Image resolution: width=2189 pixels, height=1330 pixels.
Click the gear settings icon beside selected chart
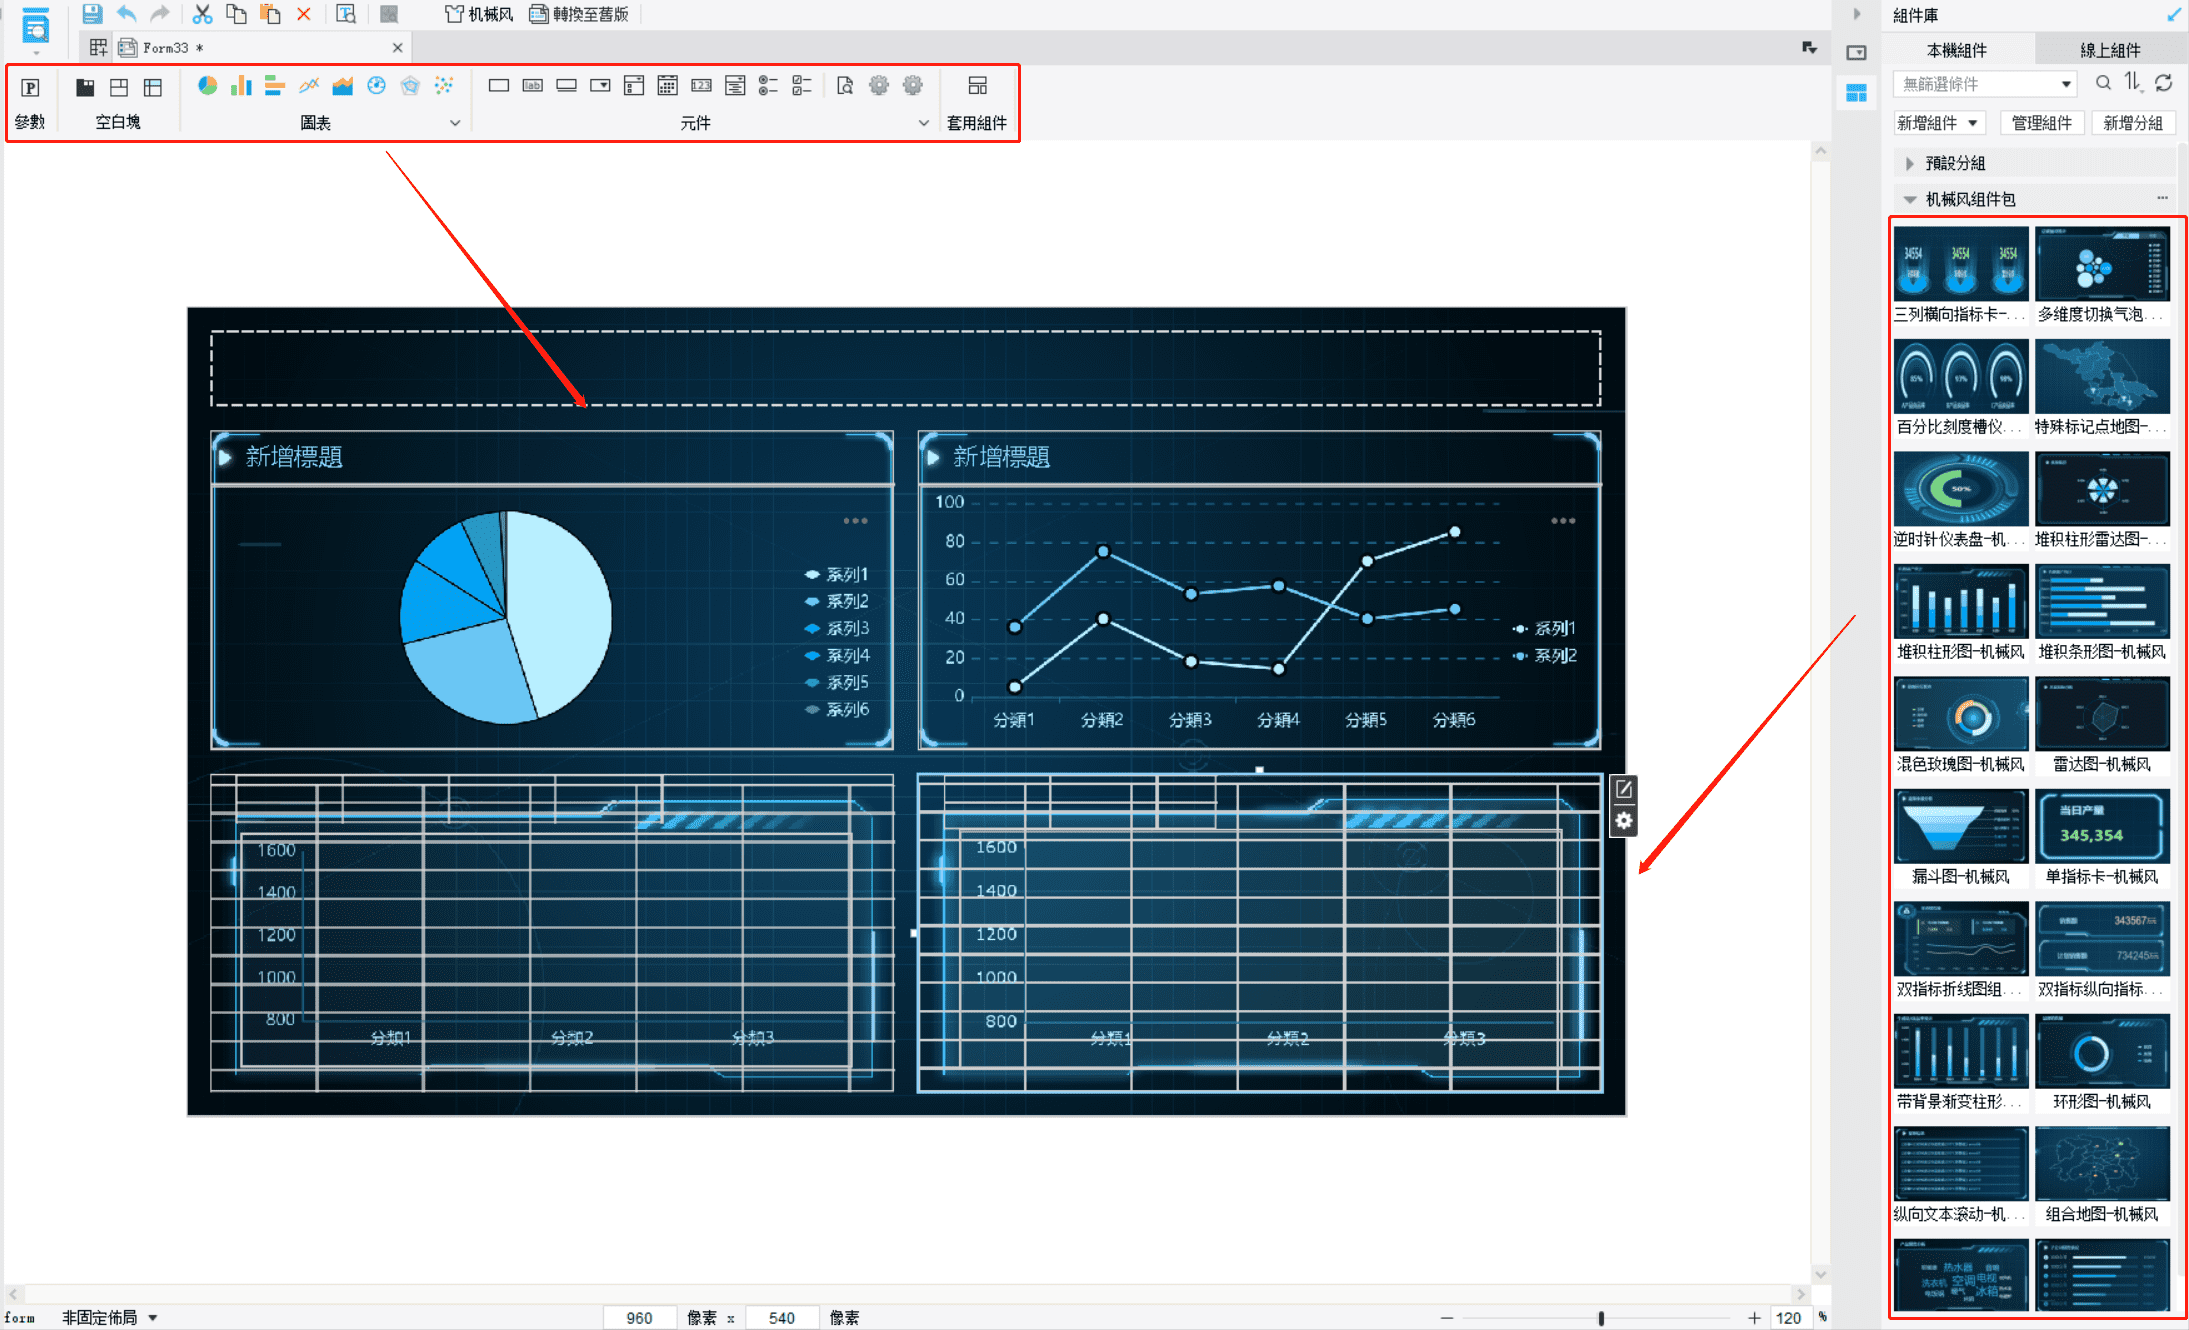point(1624,821)
